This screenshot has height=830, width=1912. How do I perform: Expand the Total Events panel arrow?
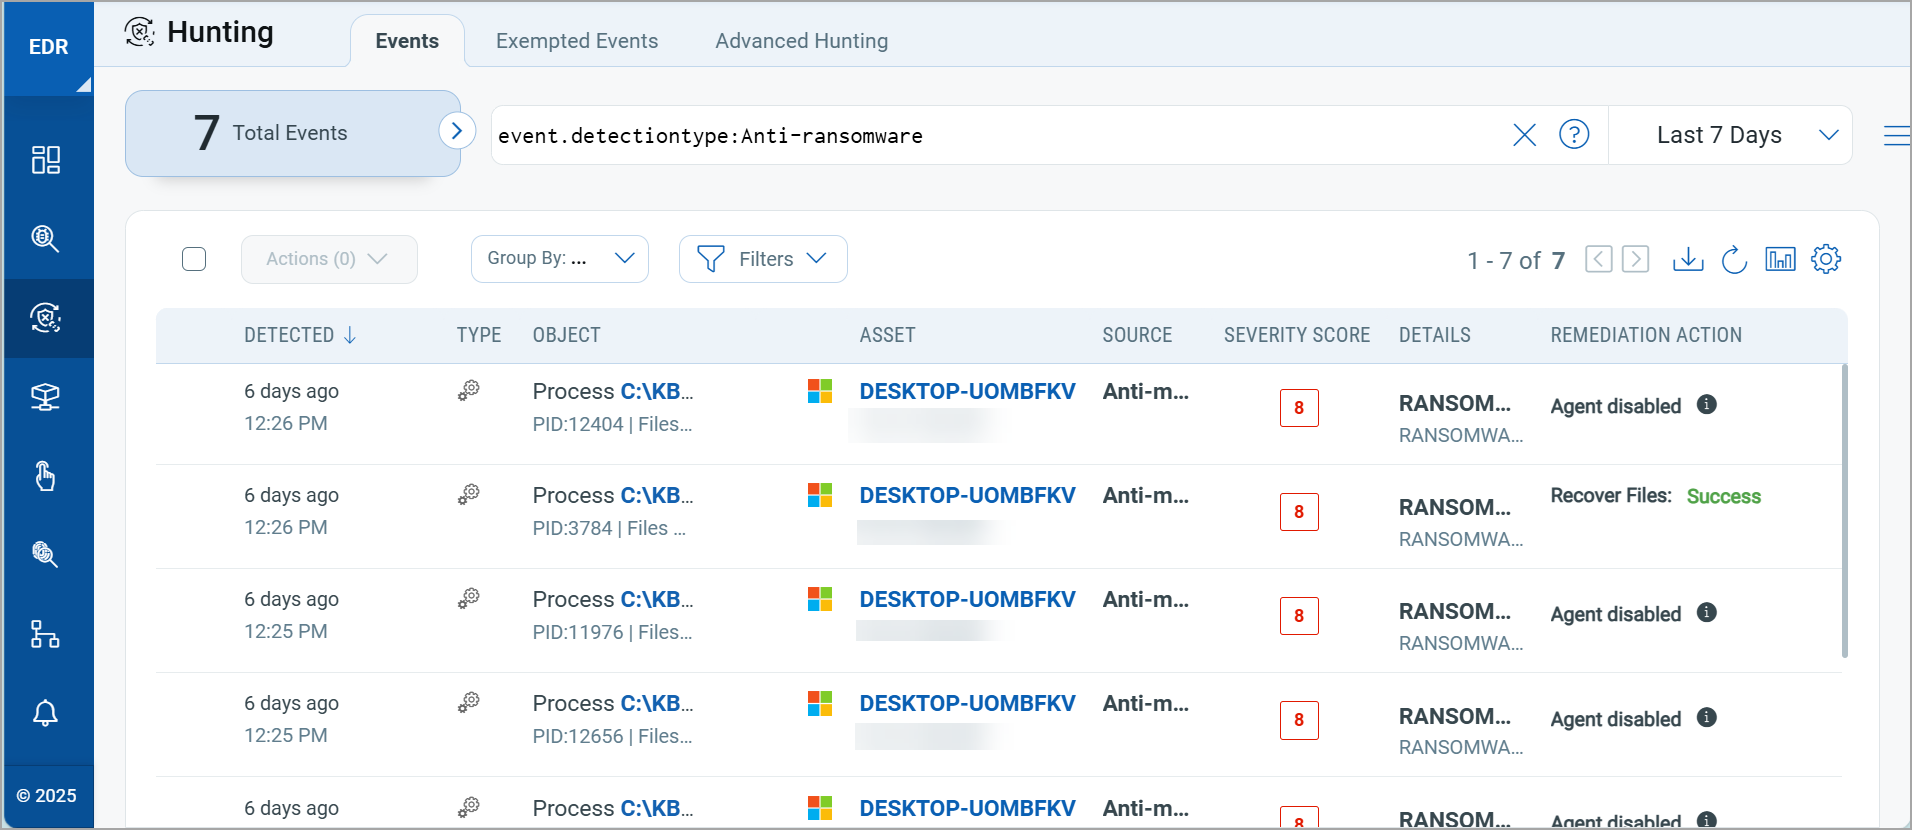pos(457,131)
